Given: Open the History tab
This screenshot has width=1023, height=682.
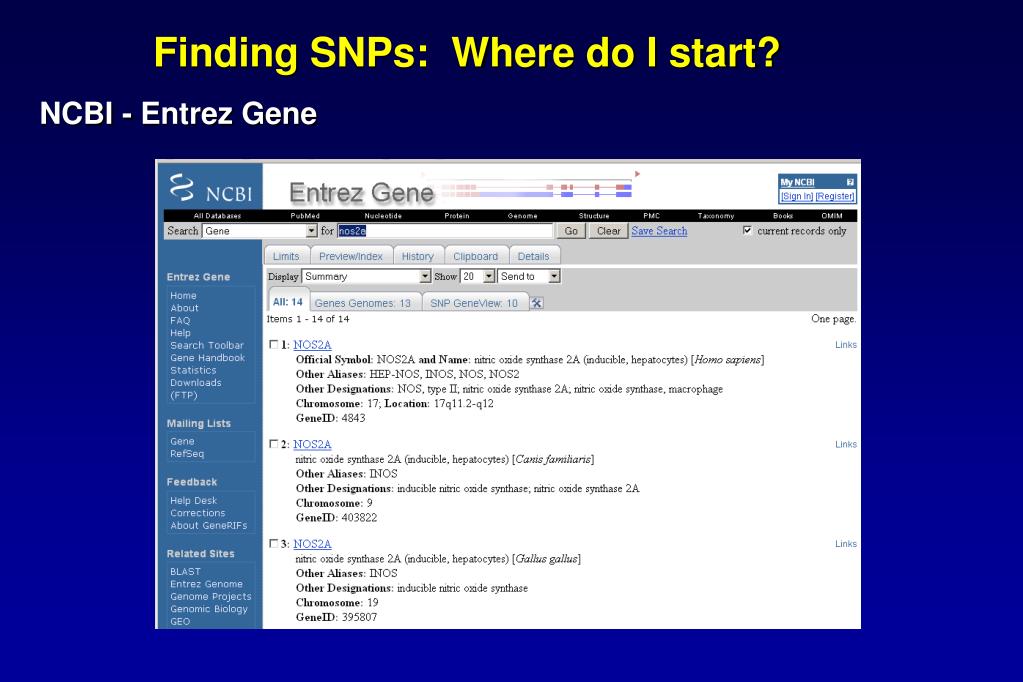Looking at the screenshot, I should click(x=418, y=256).
